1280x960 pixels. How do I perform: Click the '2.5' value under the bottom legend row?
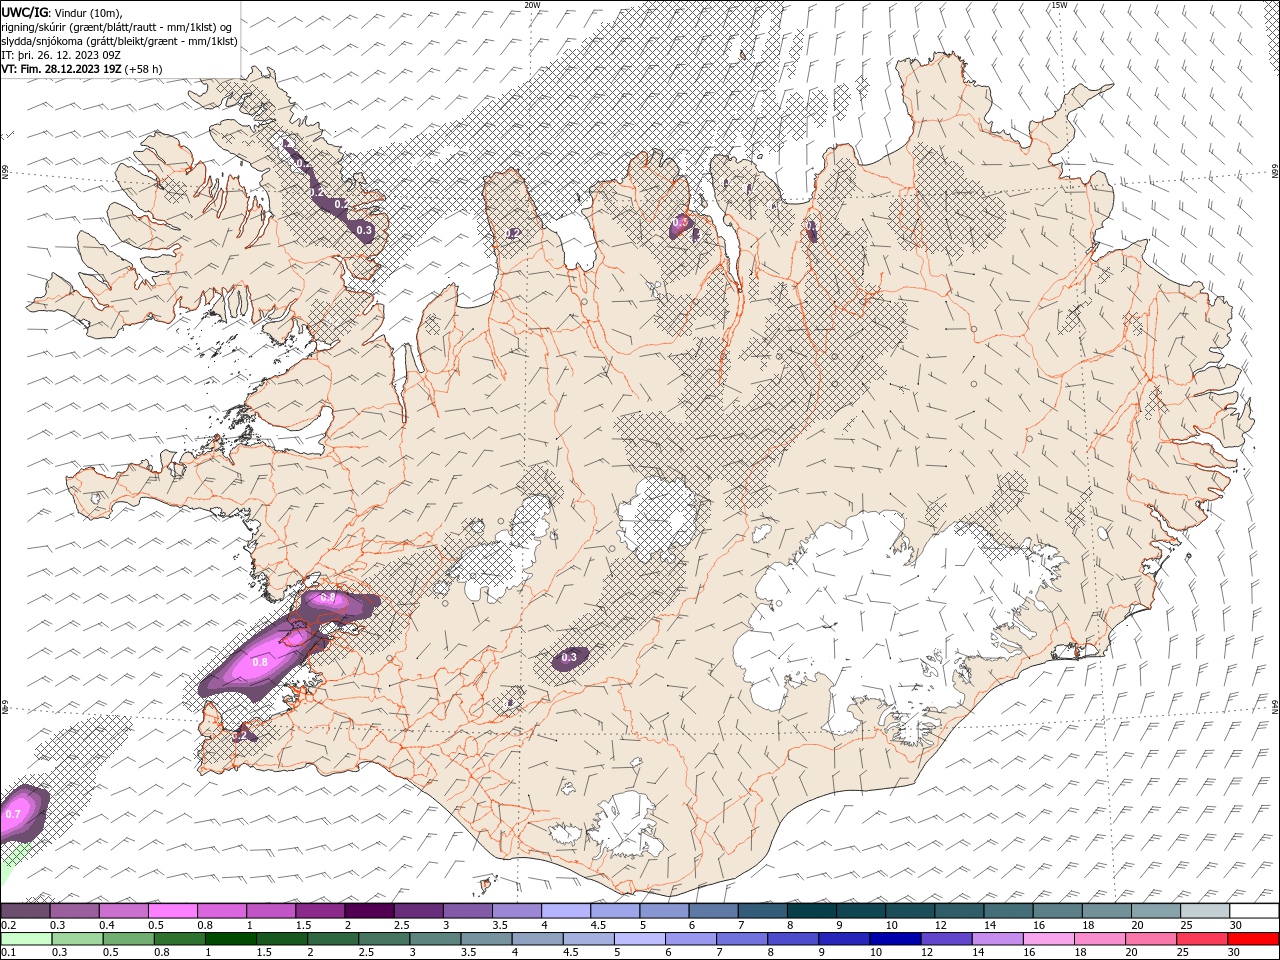click(364, 953)
